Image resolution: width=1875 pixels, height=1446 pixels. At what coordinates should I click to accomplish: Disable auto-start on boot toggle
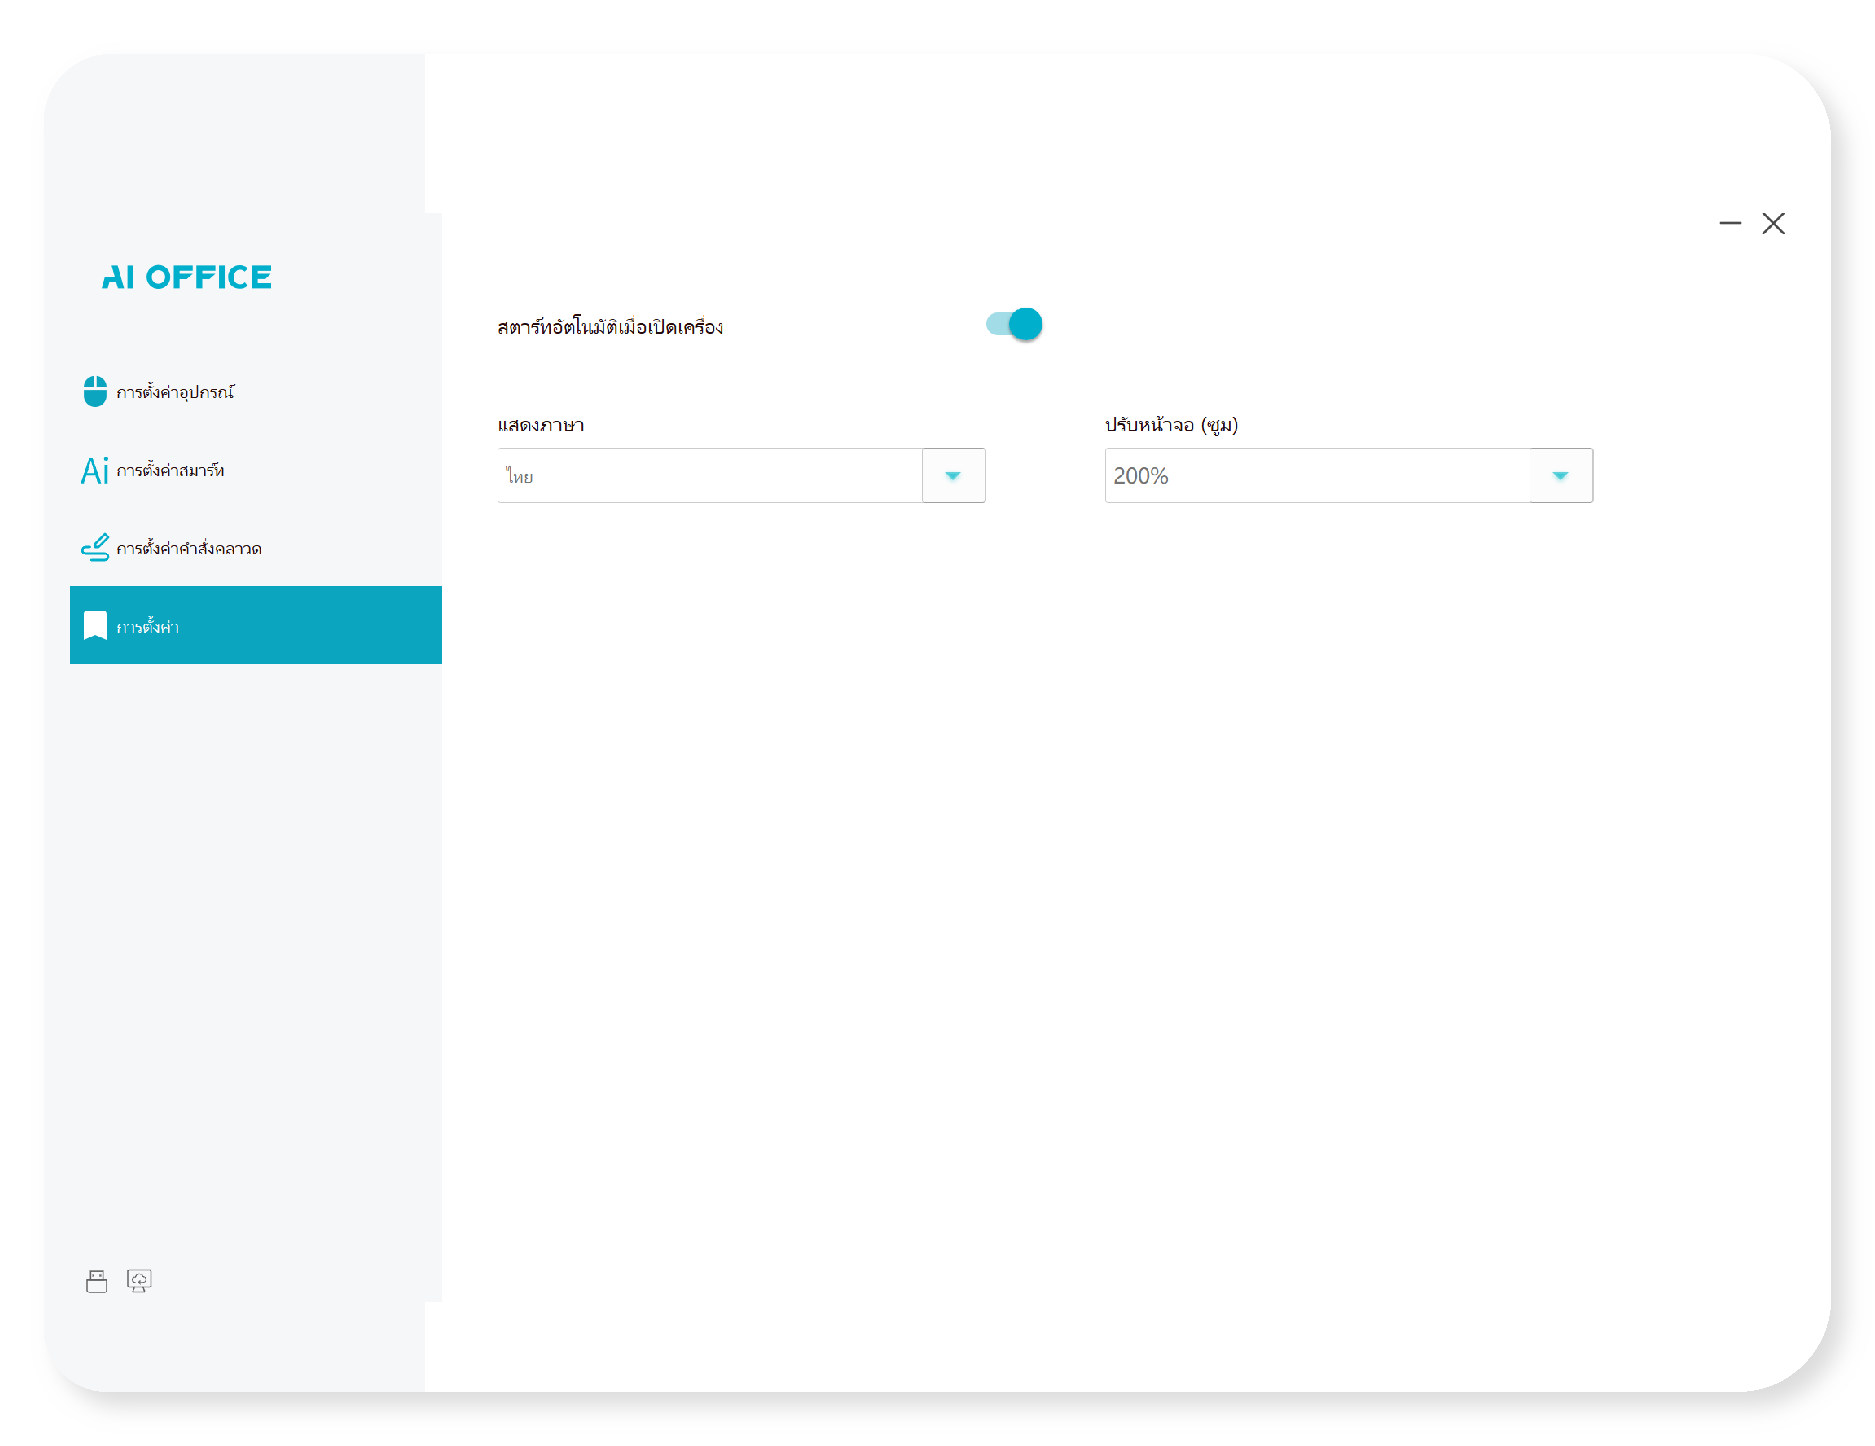1014,324
